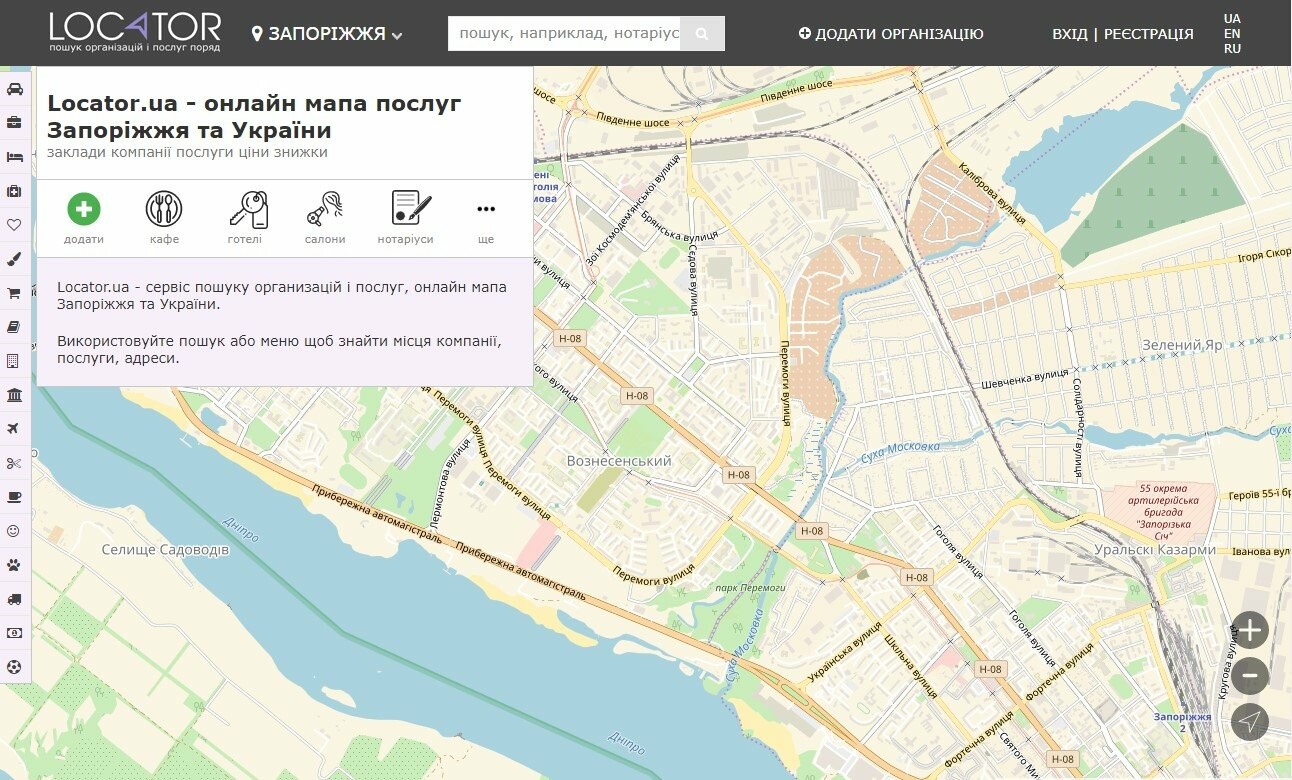Open the paw pets category icon
The height and width of the screenshot is (780, 1292).
click(14, 565)
